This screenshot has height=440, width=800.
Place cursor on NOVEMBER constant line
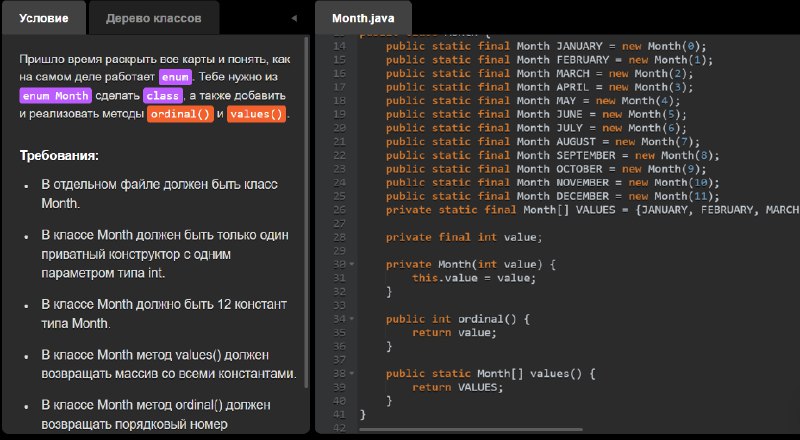tap(553, 183)
